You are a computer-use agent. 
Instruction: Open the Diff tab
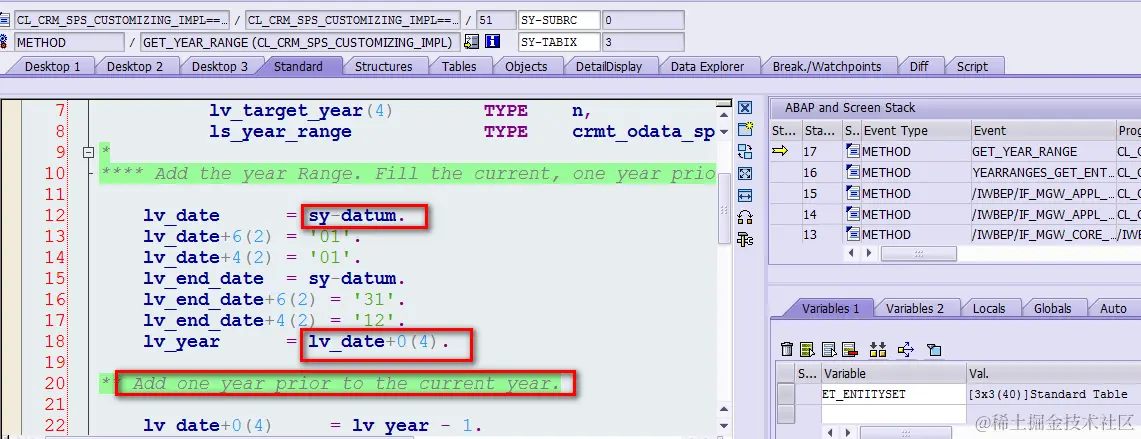click(919, 66)
